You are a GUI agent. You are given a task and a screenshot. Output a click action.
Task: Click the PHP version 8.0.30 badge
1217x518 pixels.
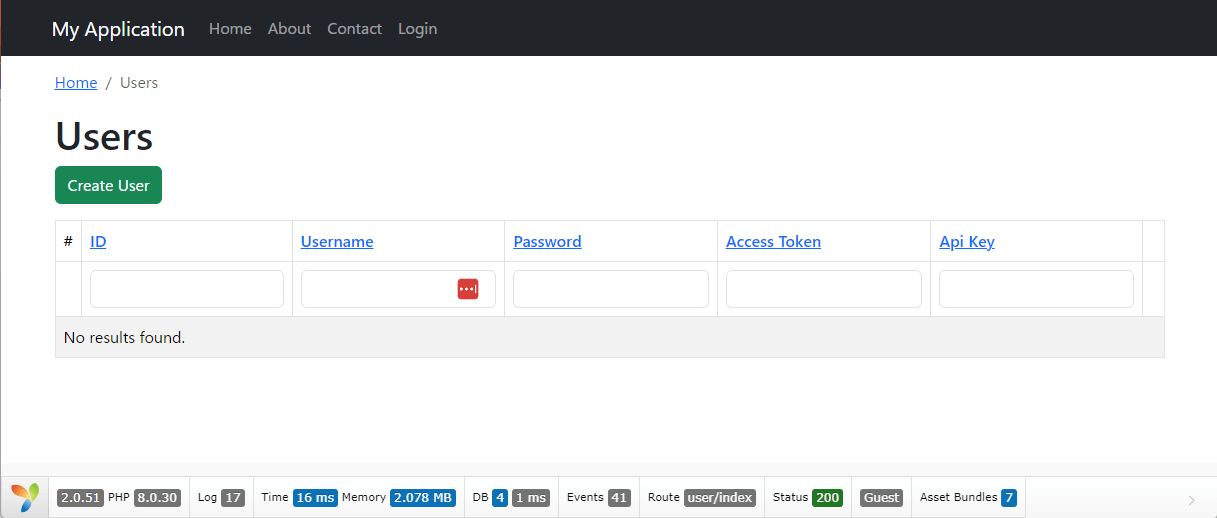coord(156,498)
